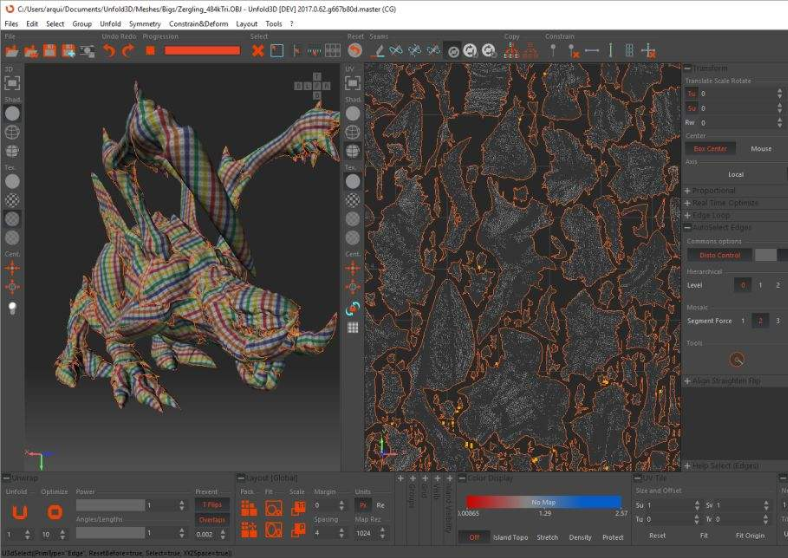The height and width of the screenshot is (558, 788).
Task: Open the Edit menu
Action: [32, 24]
